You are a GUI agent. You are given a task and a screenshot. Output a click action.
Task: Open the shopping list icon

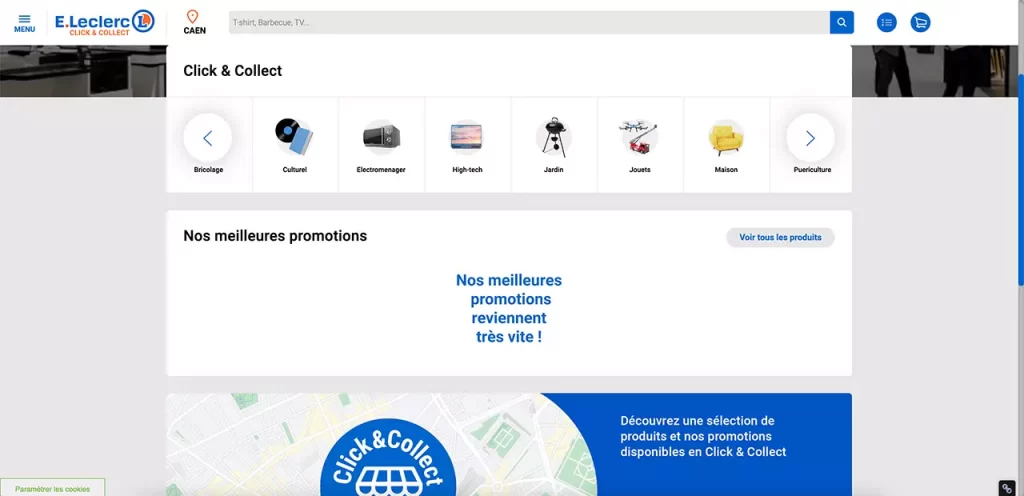886,23
